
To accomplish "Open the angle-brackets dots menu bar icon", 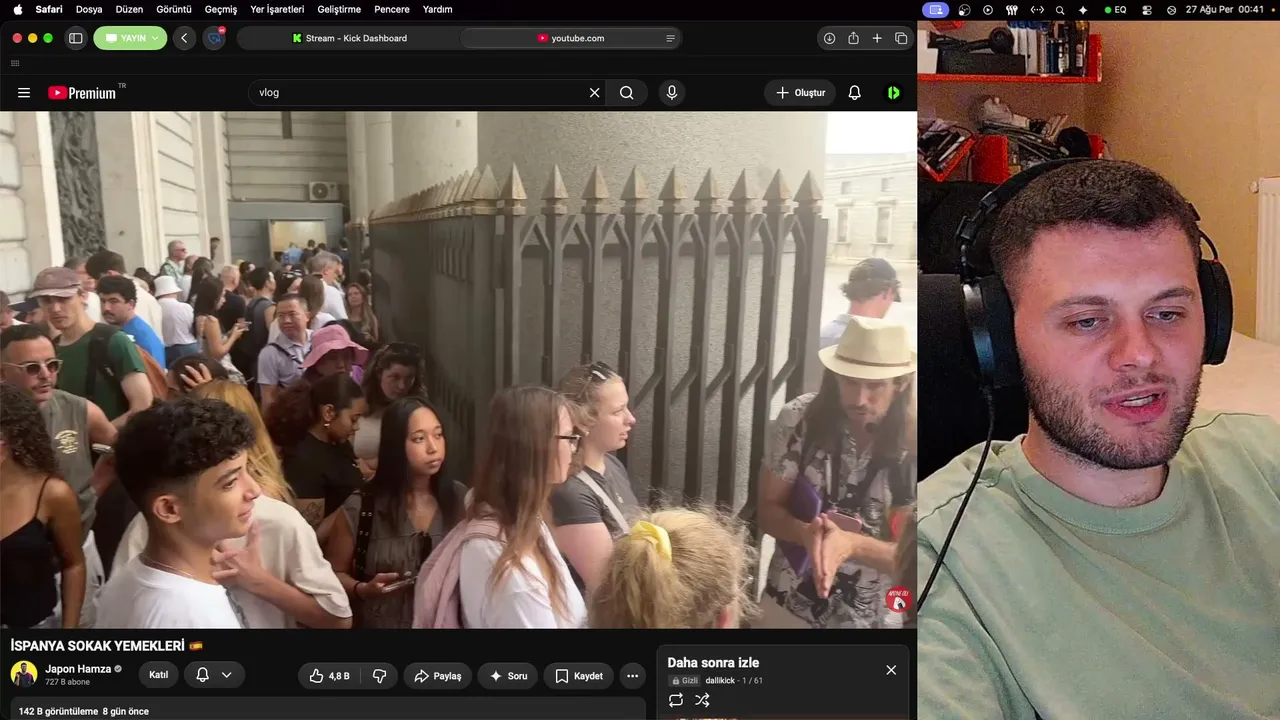I will click(1037, 9).
